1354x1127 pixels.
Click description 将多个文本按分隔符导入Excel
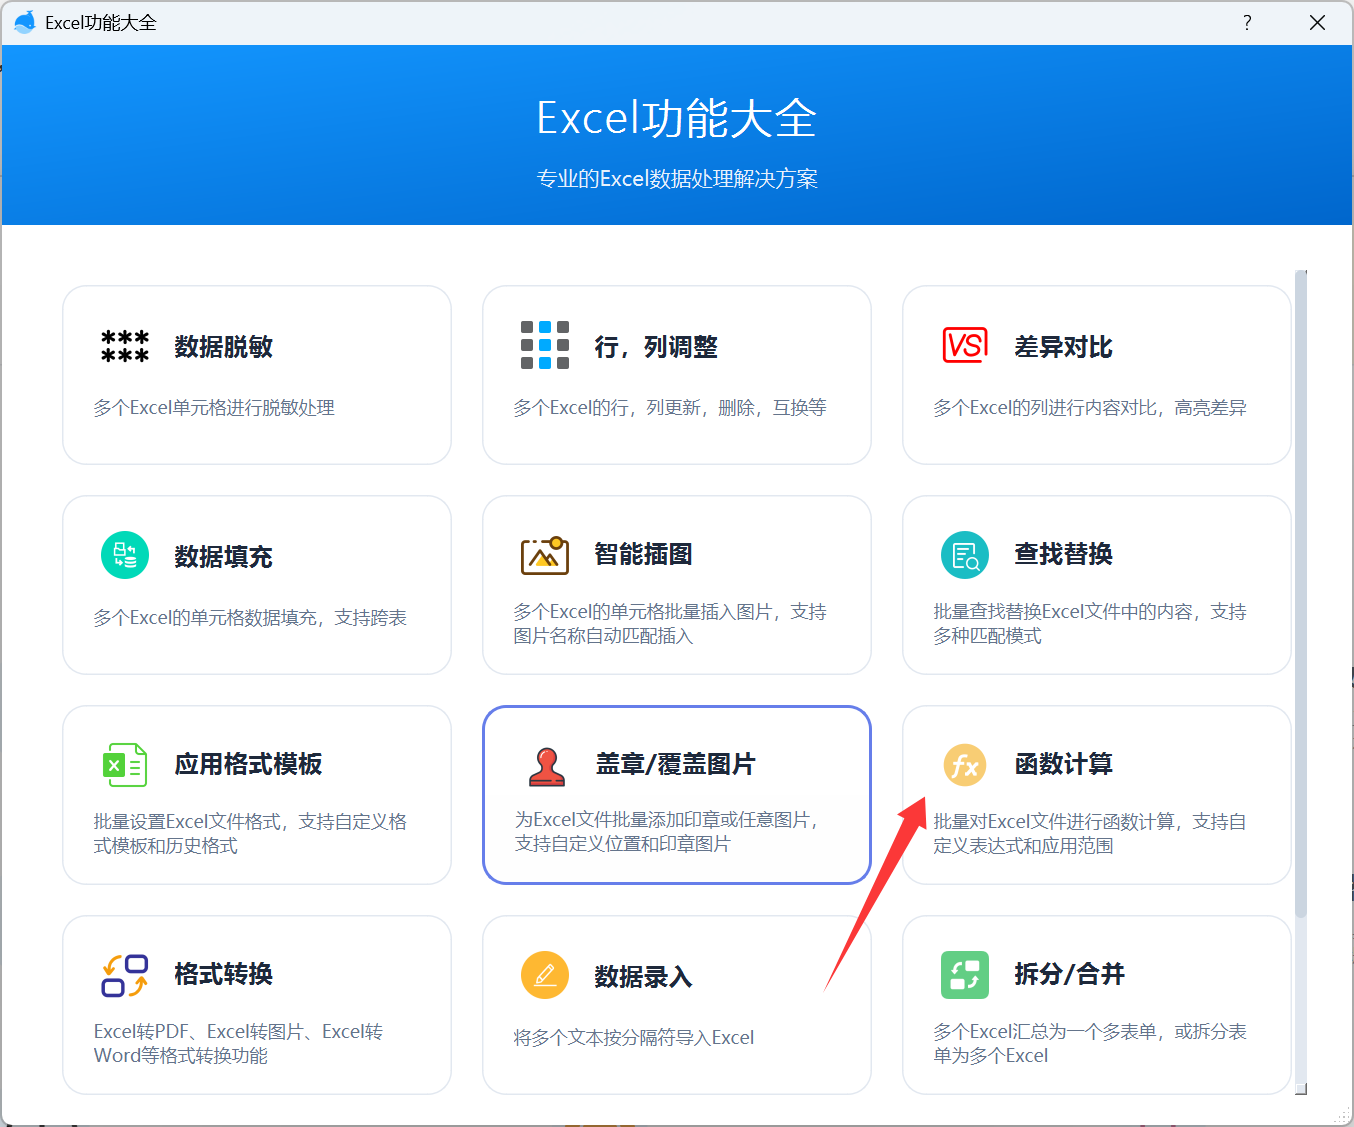pyautogui.click(x=634, y=1038)
